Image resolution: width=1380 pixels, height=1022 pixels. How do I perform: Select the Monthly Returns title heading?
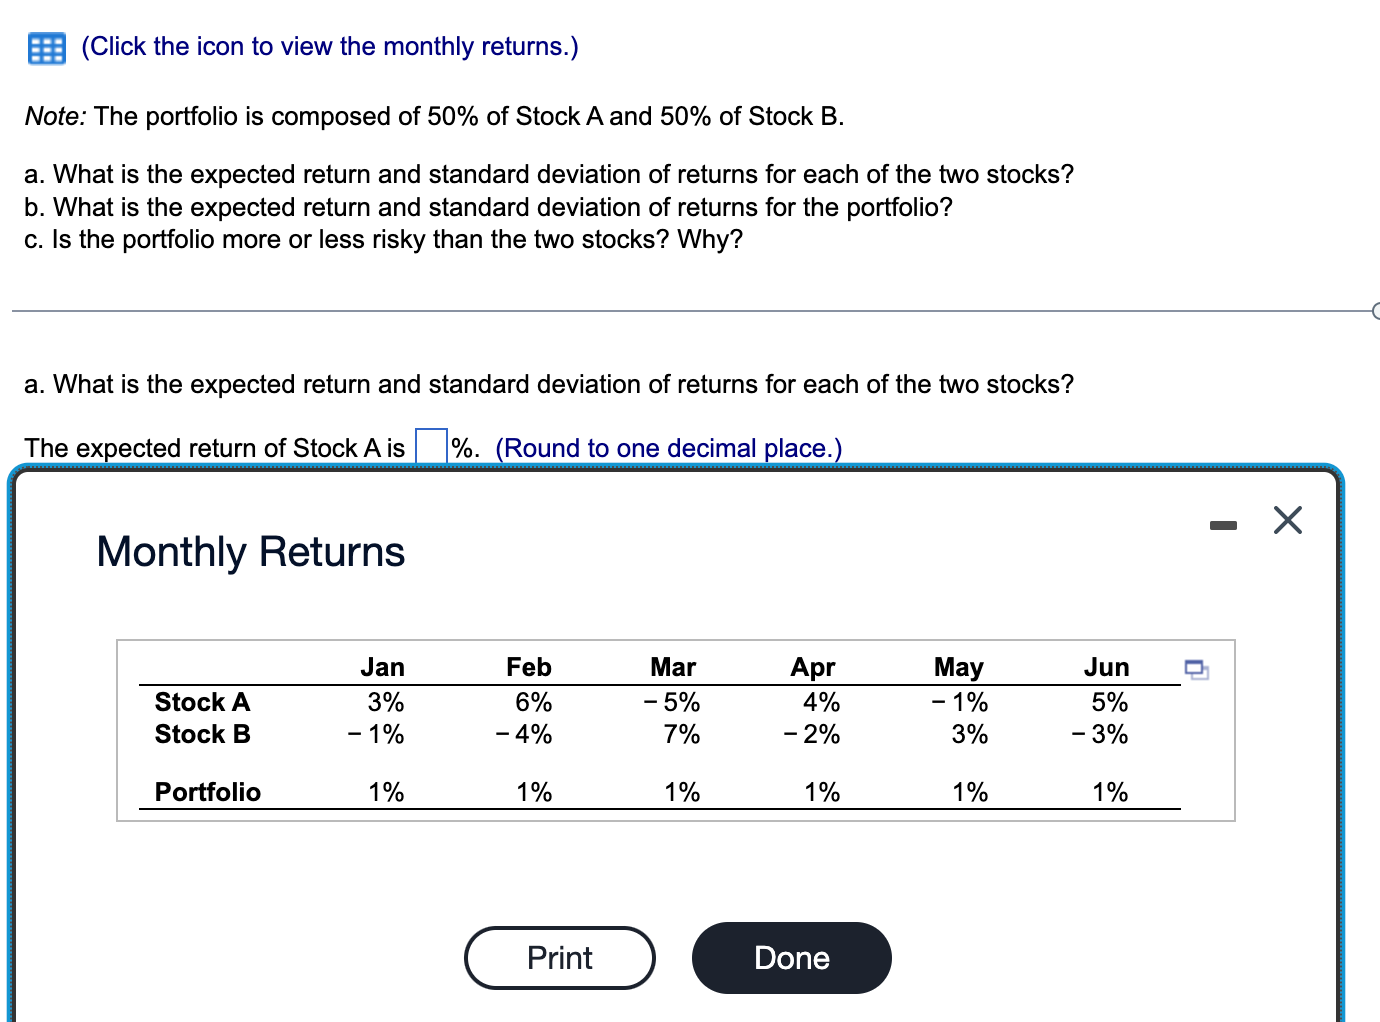[x=250, y=551]
